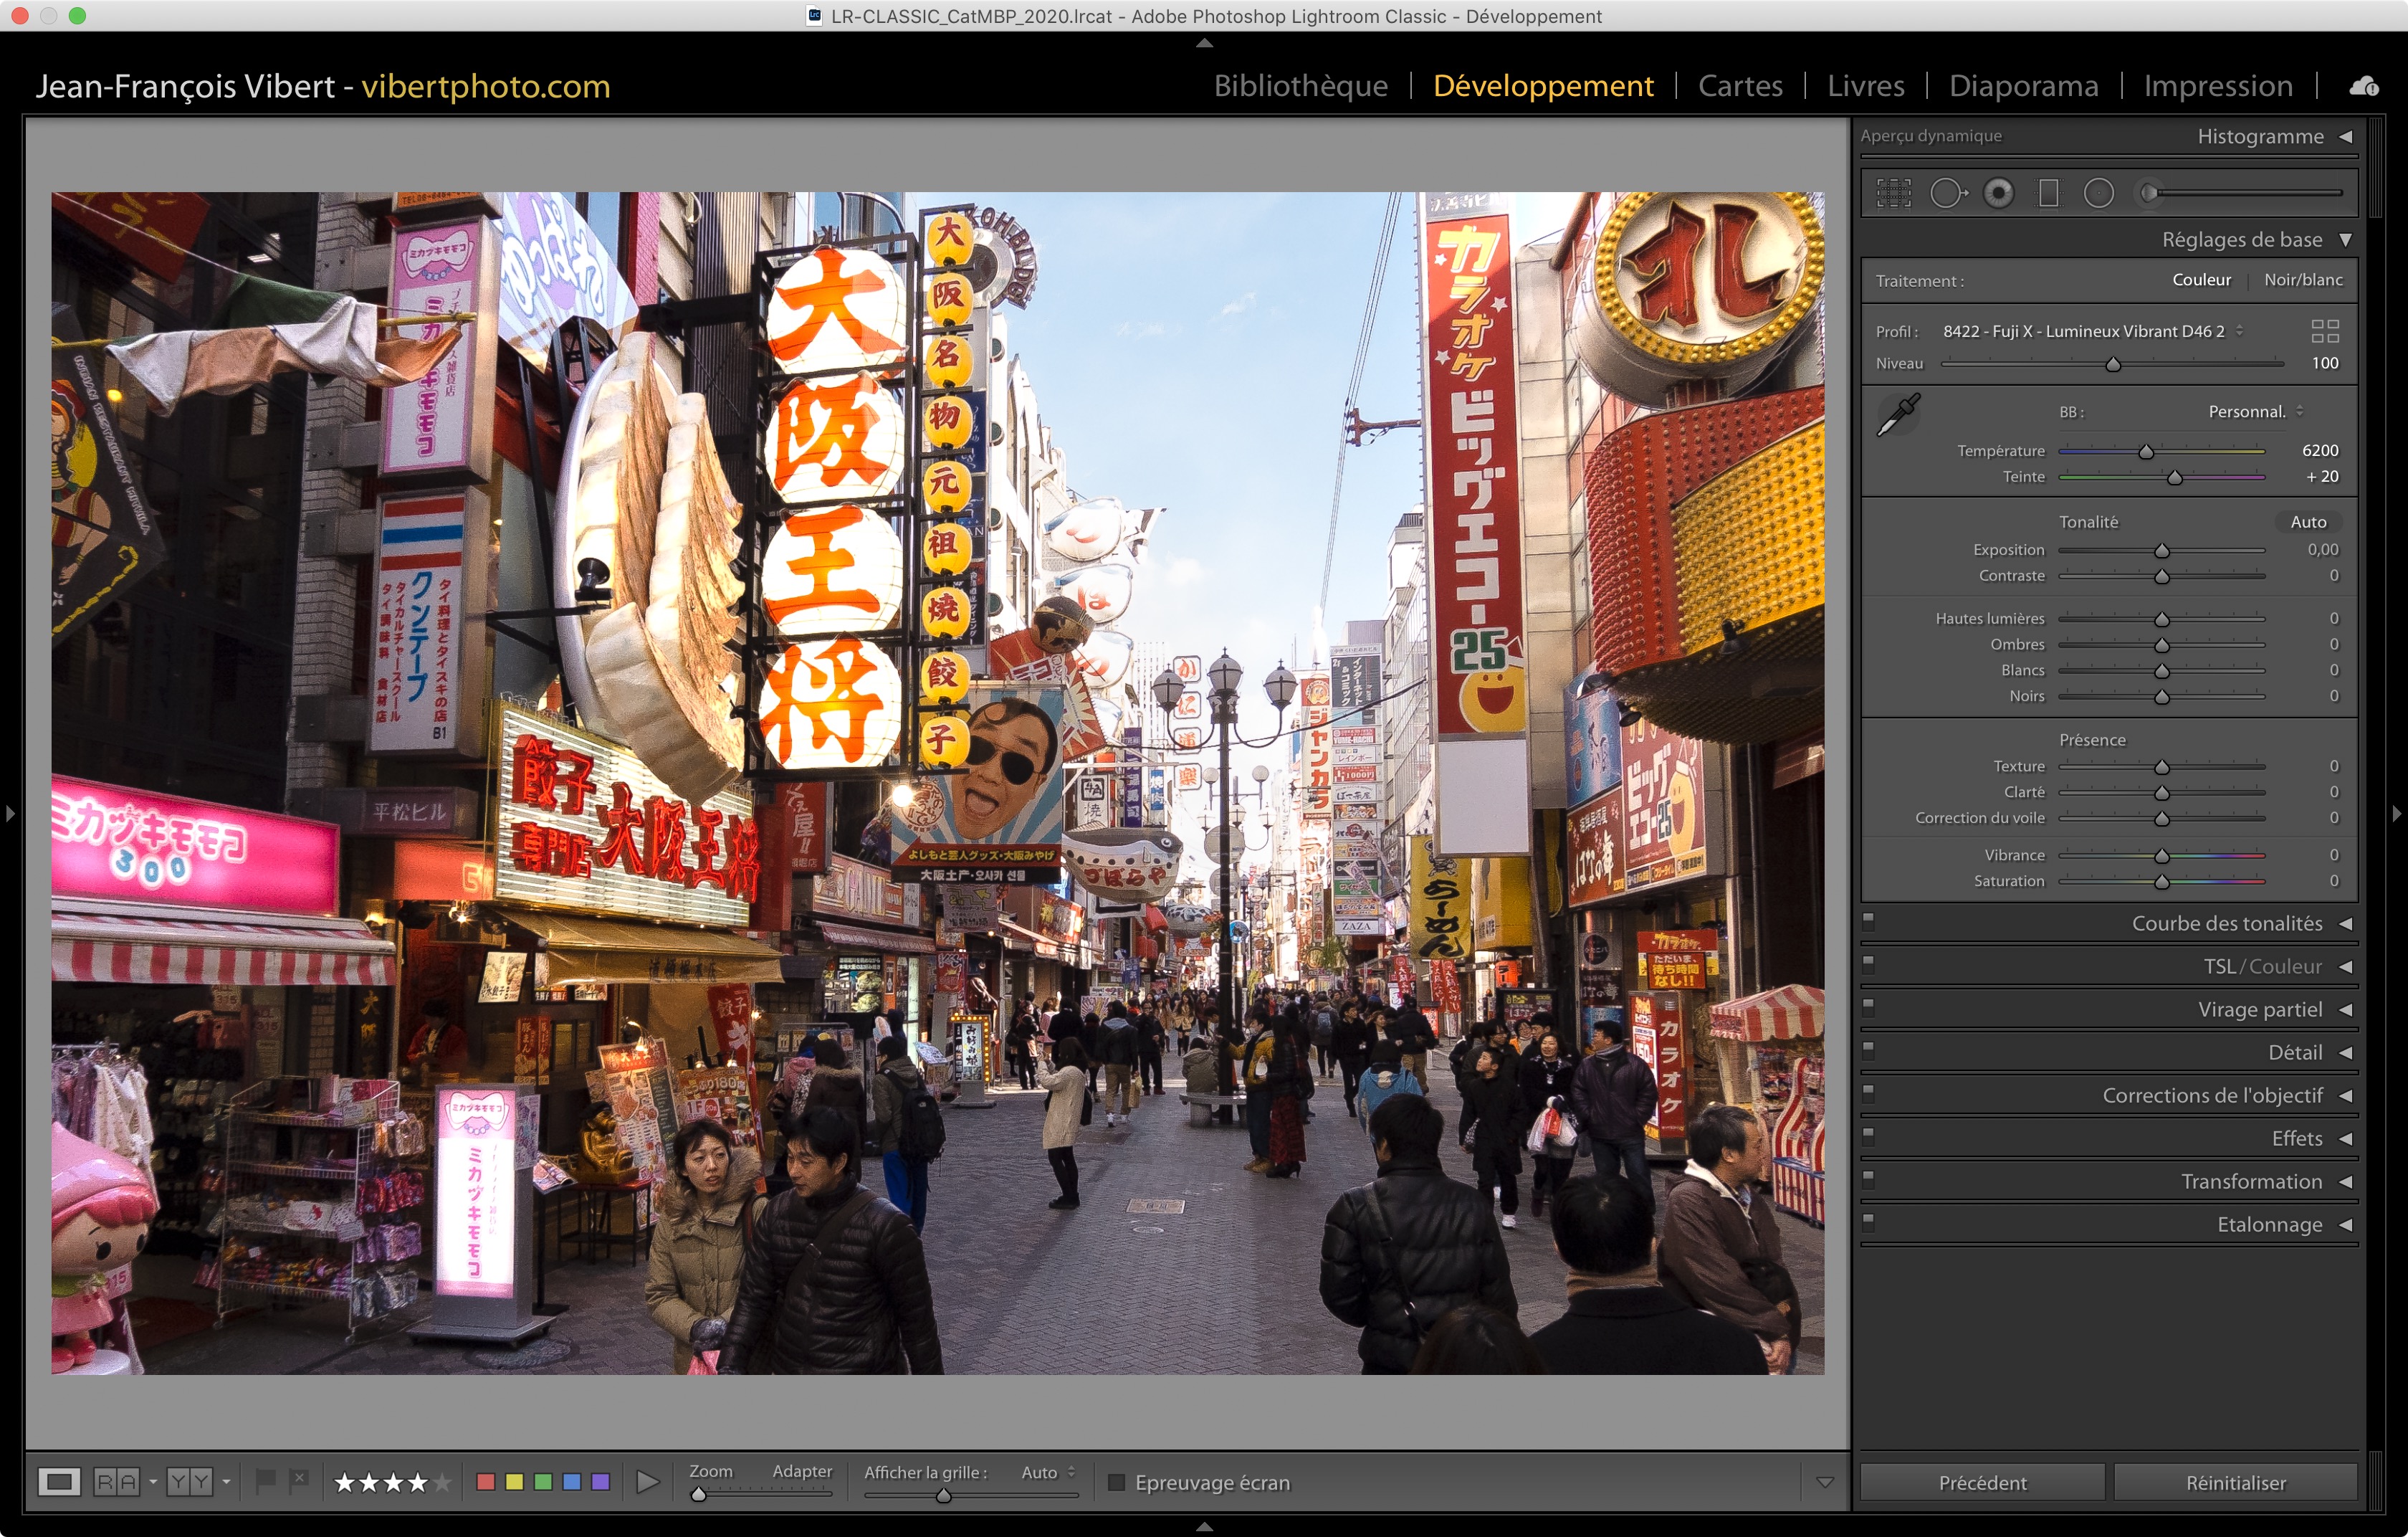Open the BB white balance preset dropdown
This screenshot has width=2408, height=1537.
click(2254, 412)
